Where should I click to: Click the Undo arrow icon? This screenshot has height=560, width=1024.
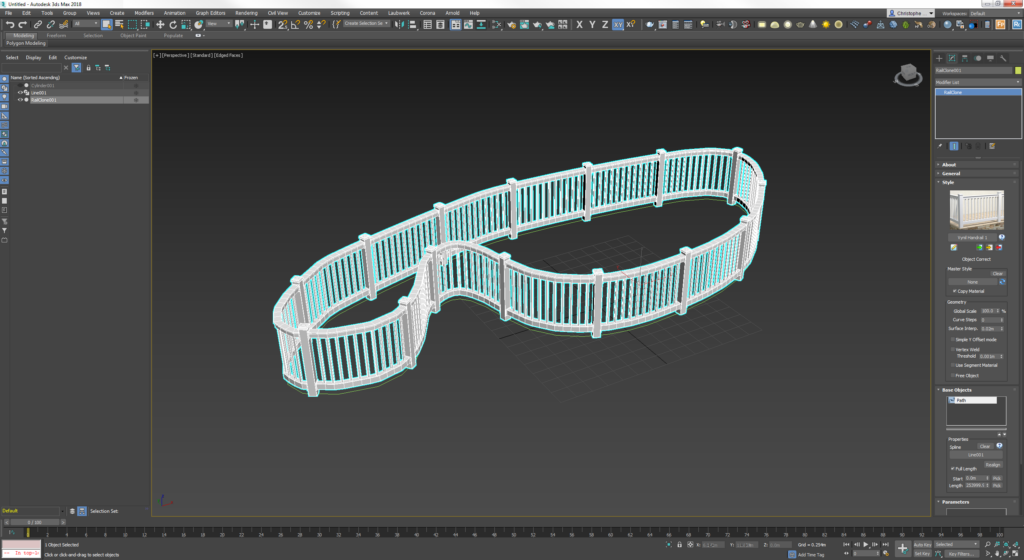pos(10,24)
